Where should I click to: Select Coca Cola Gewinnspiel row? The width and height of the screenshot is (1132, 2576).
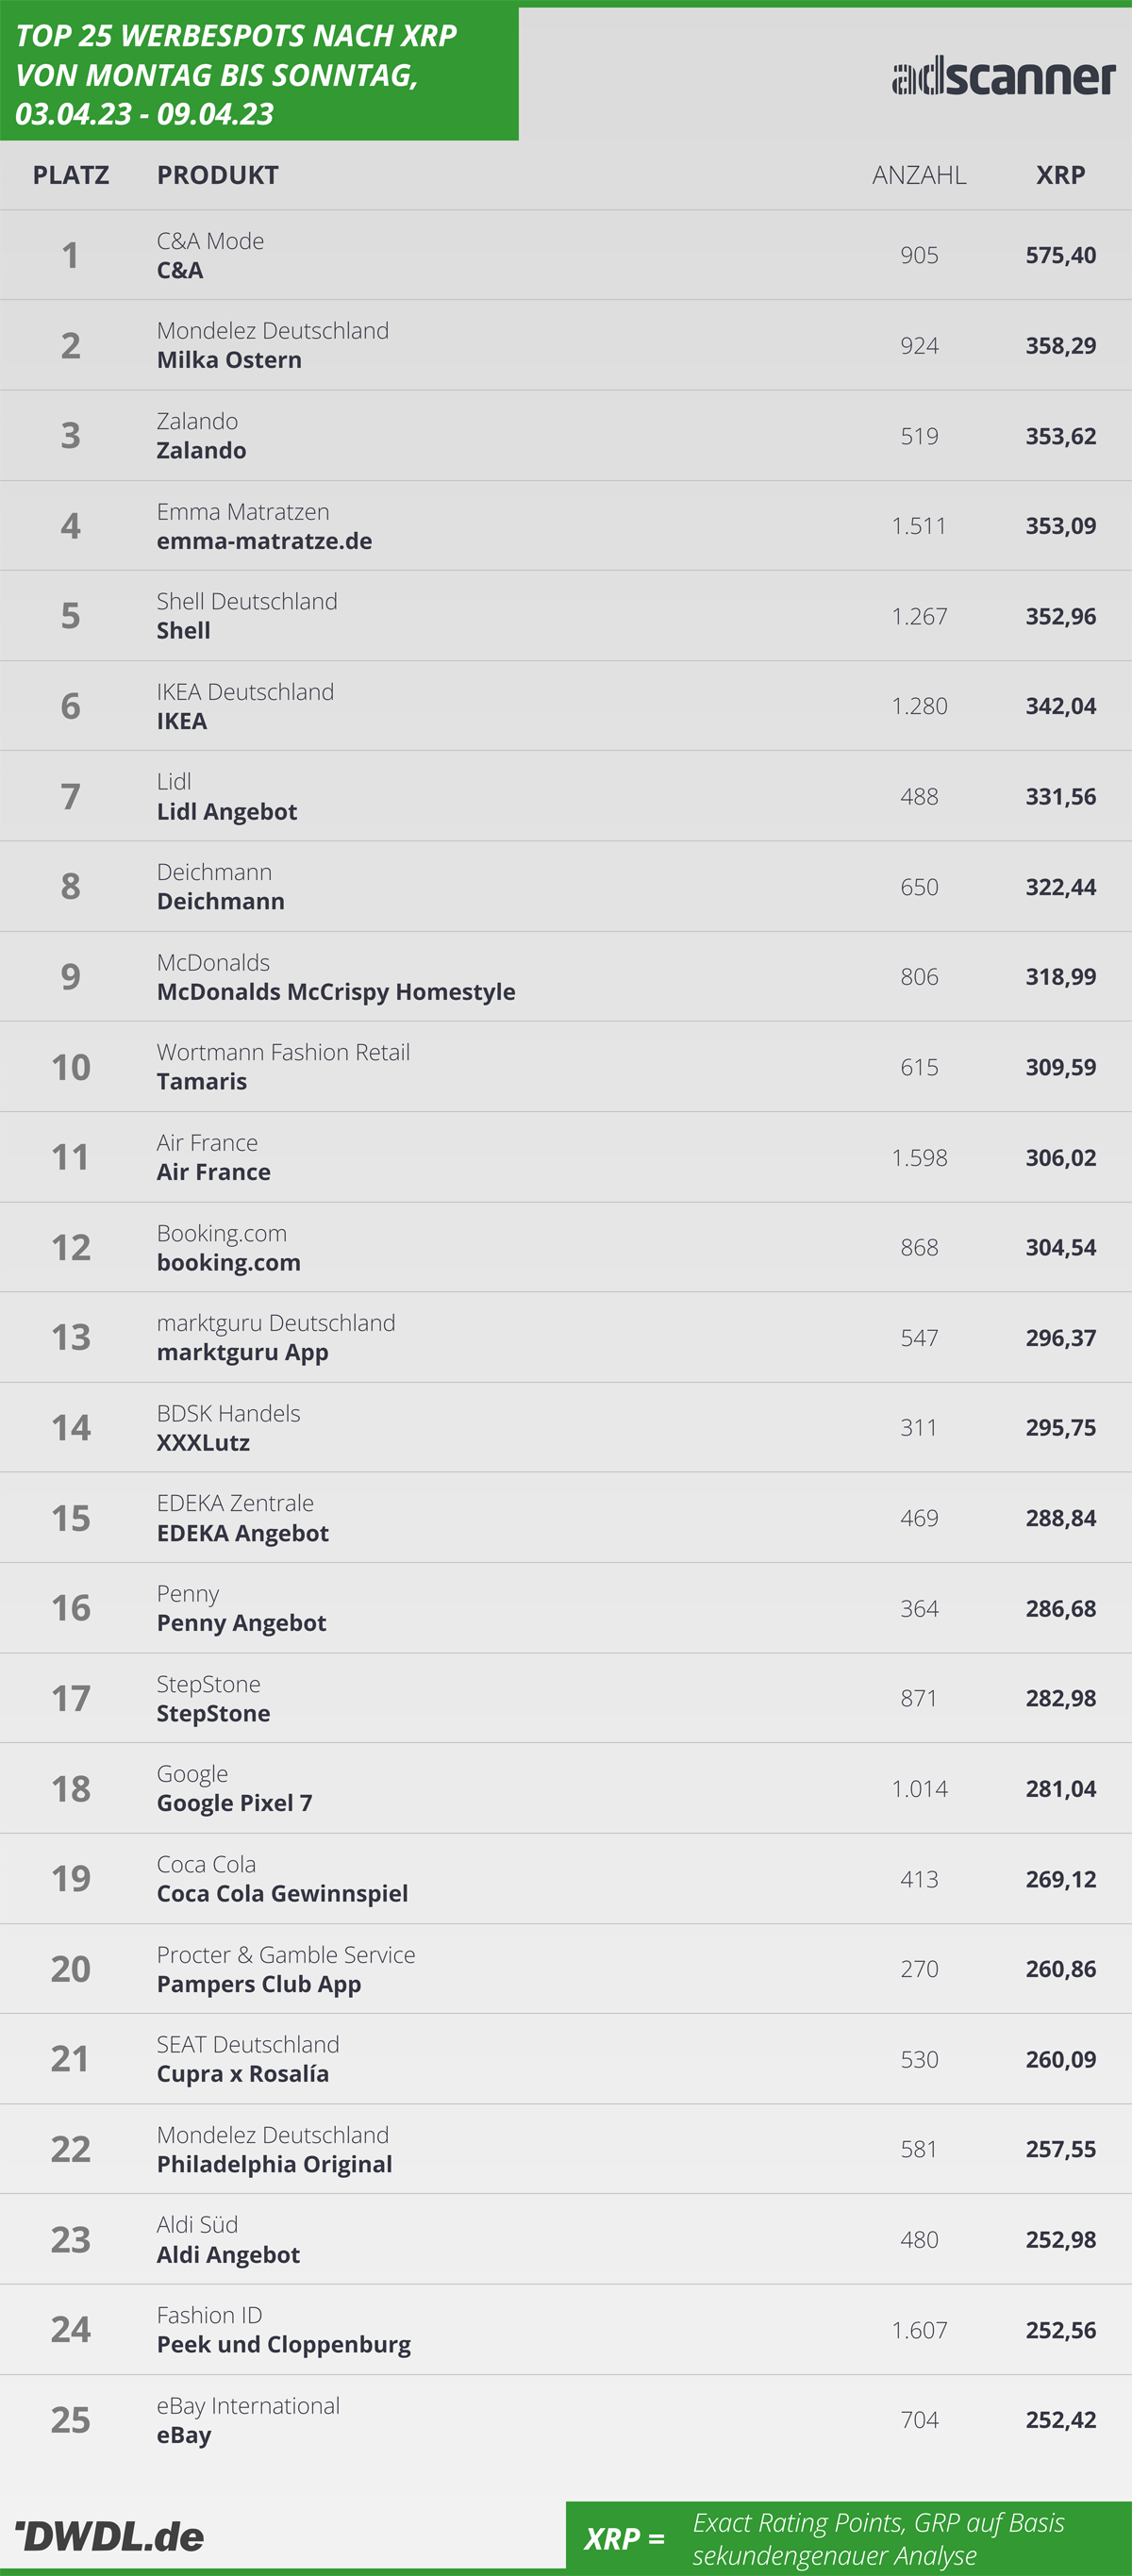[x=566, y=1878]
